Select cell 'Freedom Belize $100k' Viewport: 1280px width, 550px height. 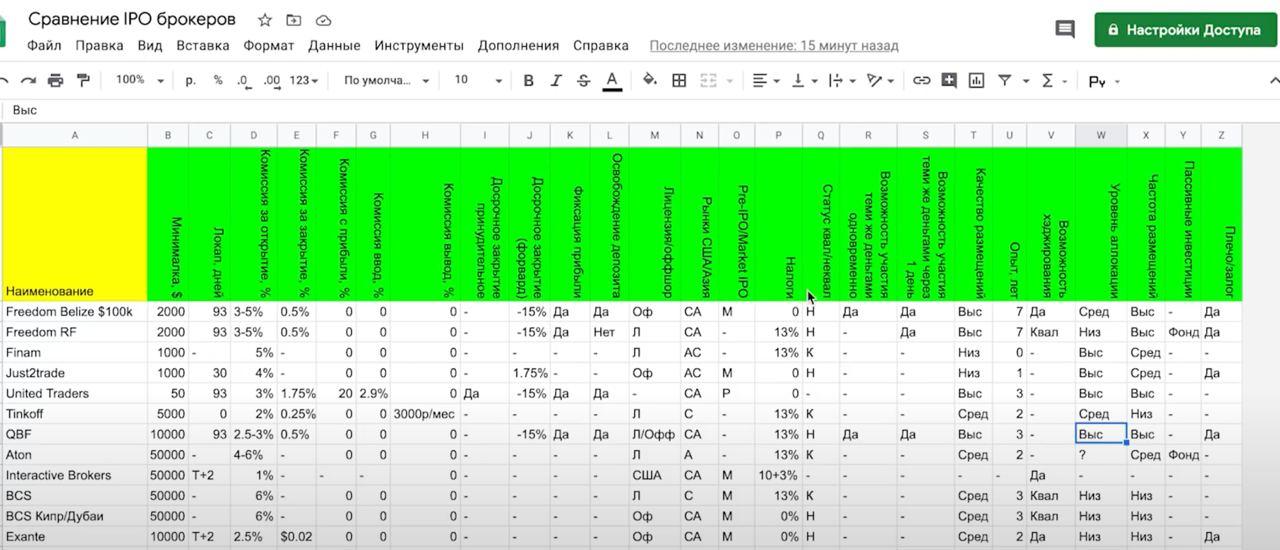(x=74, y=311)
